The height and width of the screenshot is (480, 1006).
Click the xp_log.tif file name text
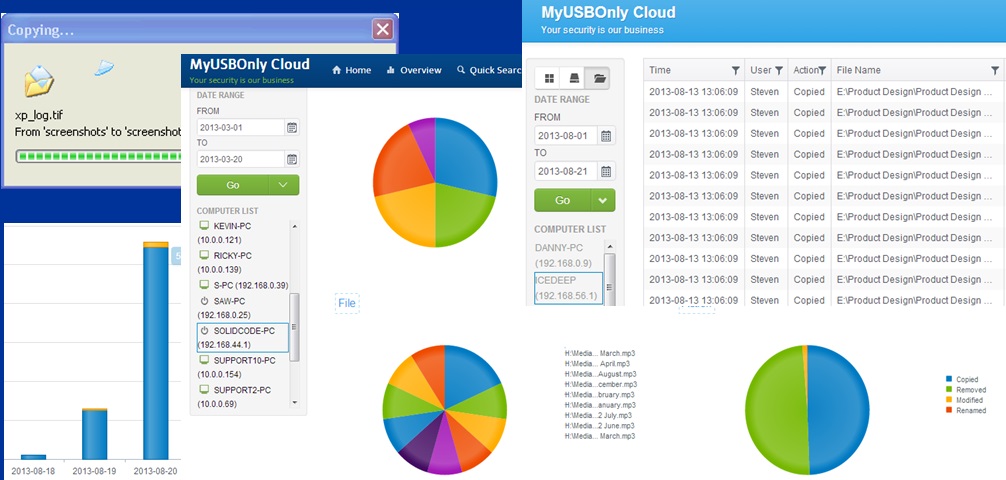click(x=38, y=116)
